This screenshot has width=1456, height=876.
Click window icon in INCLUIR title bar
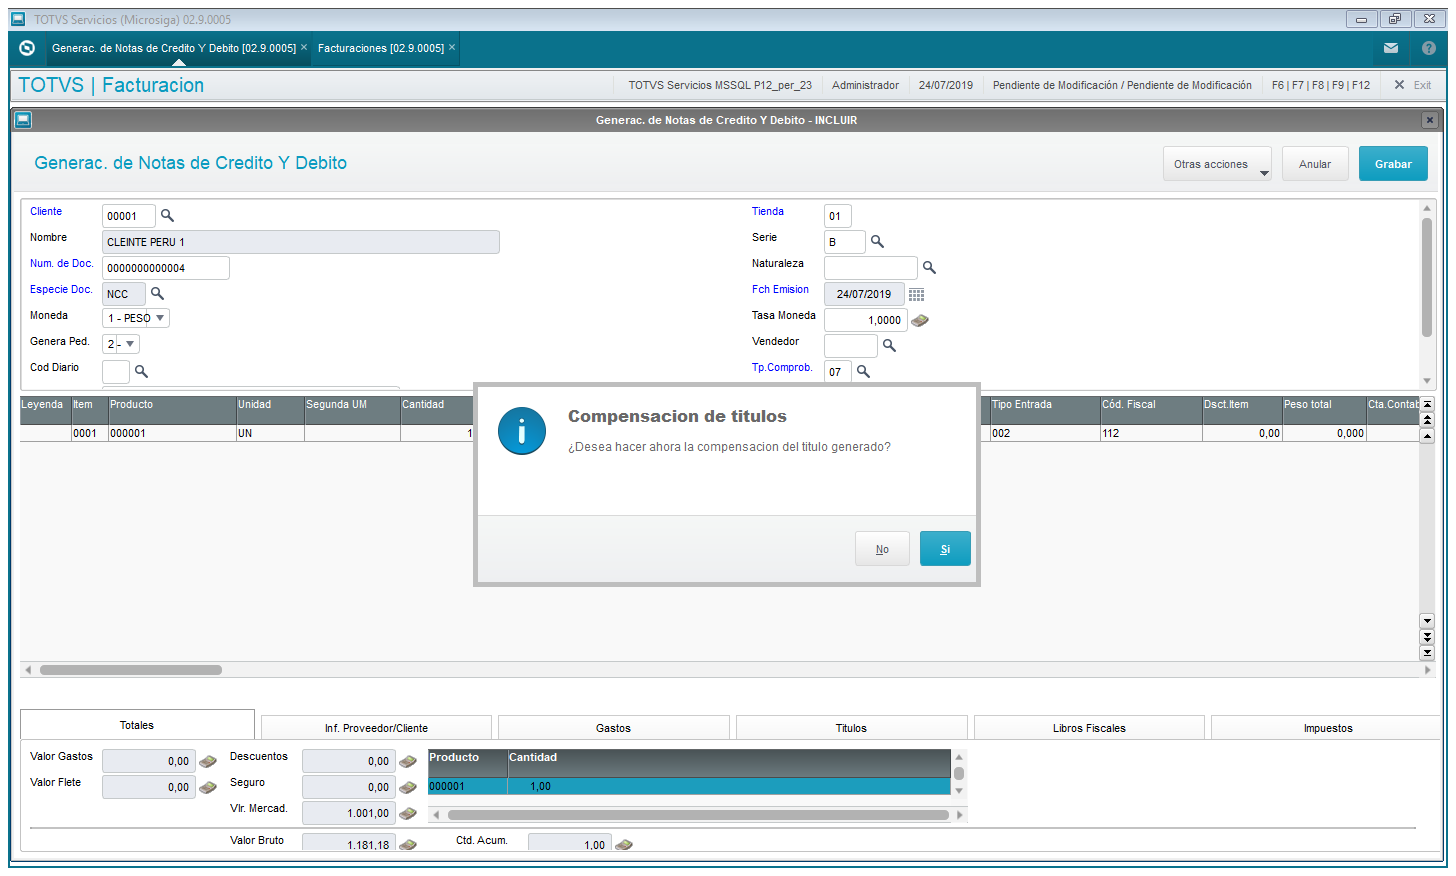[23, 120]
